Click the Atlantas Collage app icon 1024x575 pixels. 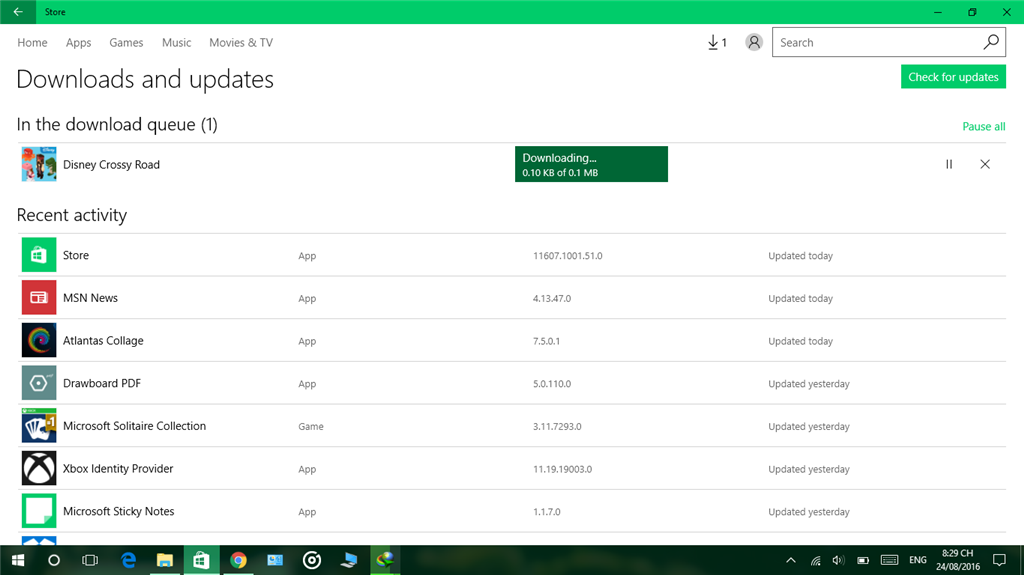[x=39, y=340]
